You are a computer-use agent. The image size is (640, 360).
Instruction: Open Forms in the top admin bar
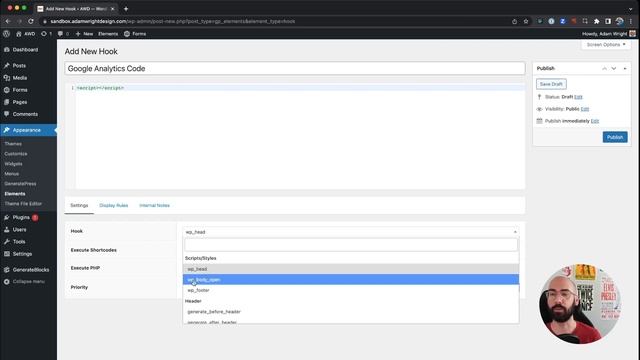tap(135, 34)
